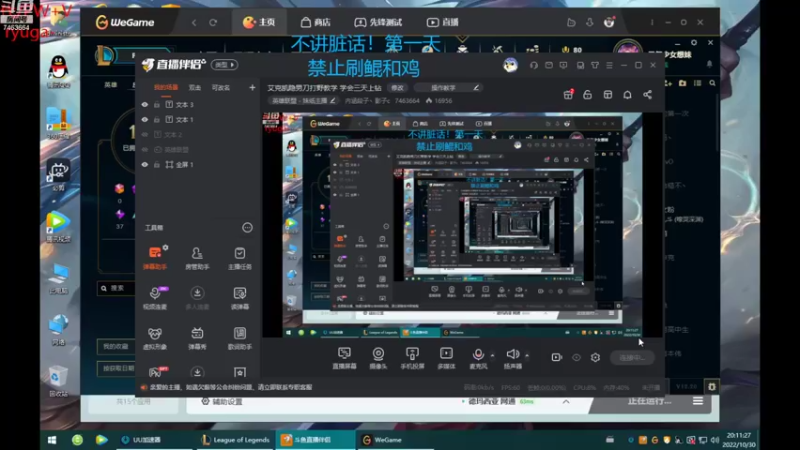Open the hamburger menu beside 正在运行

698,401
